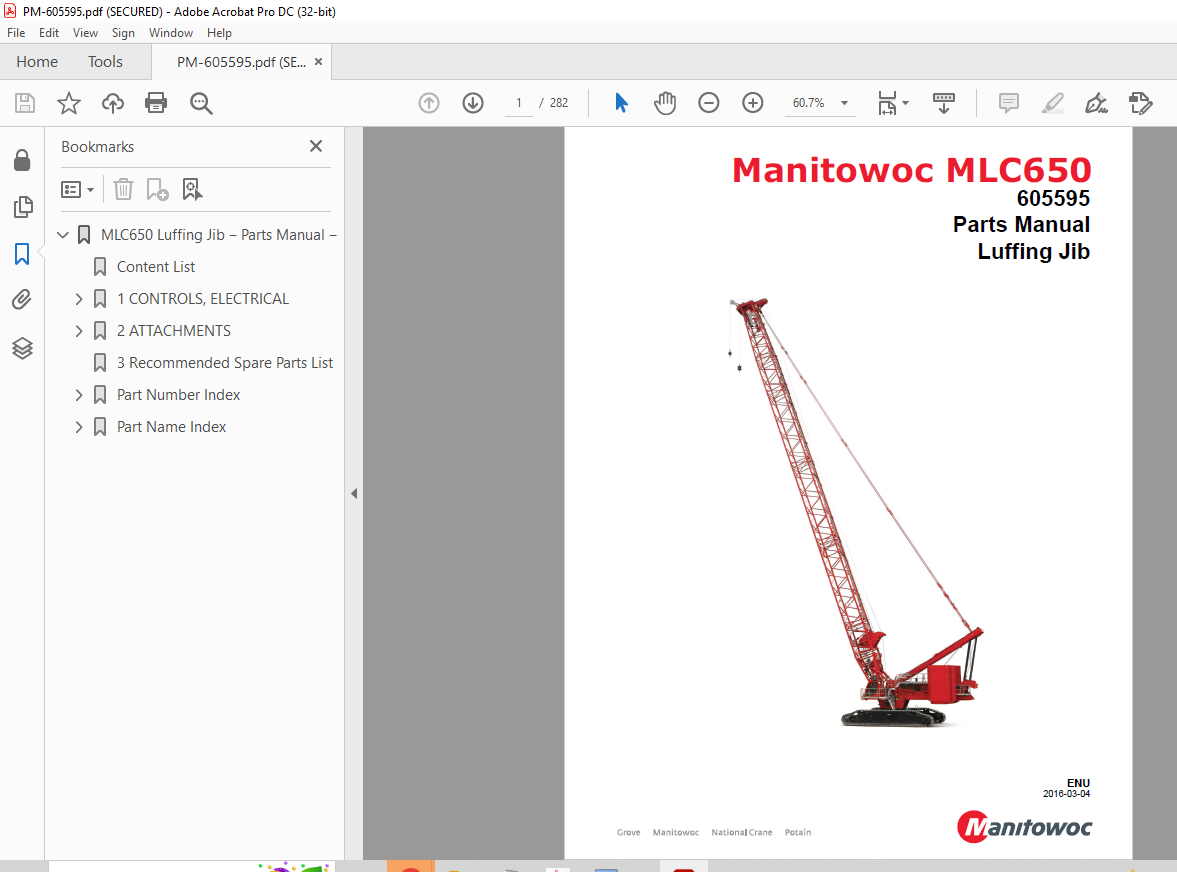Click the Save file icon
This screenshot has width=1177, height=872.
[25, 103]
